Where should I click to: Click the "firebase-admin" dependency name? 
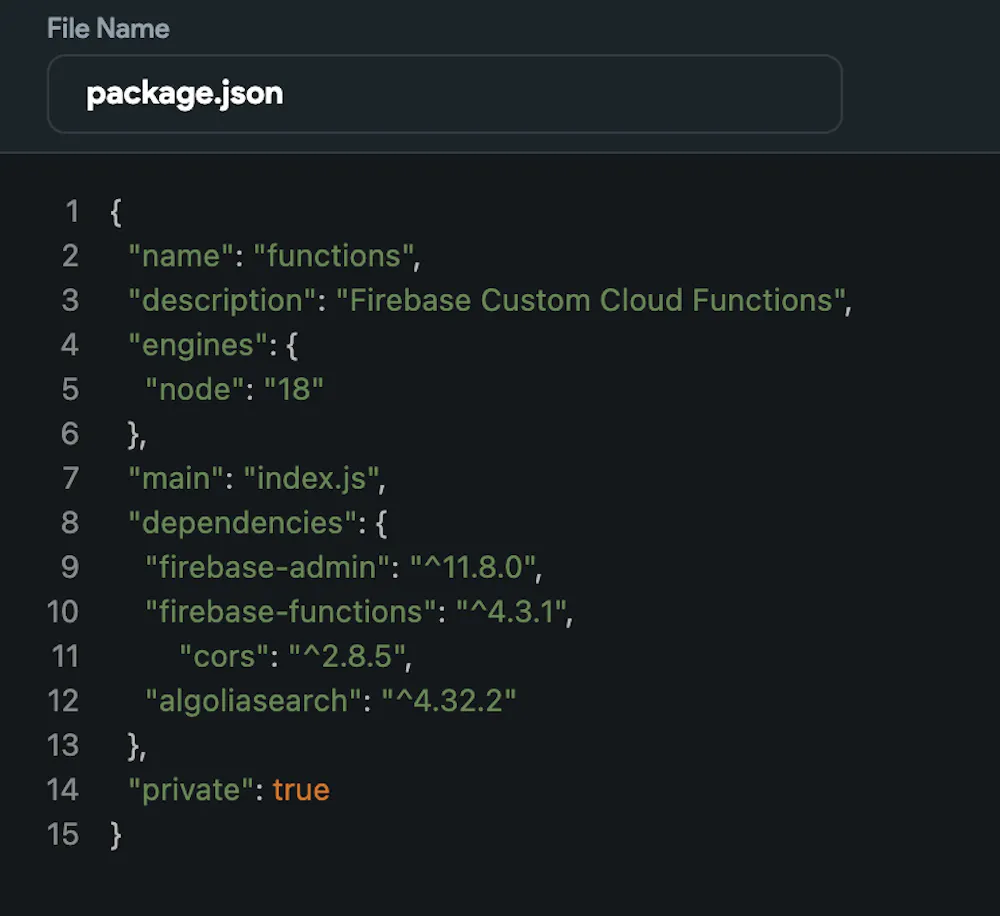tap(267, 568)
